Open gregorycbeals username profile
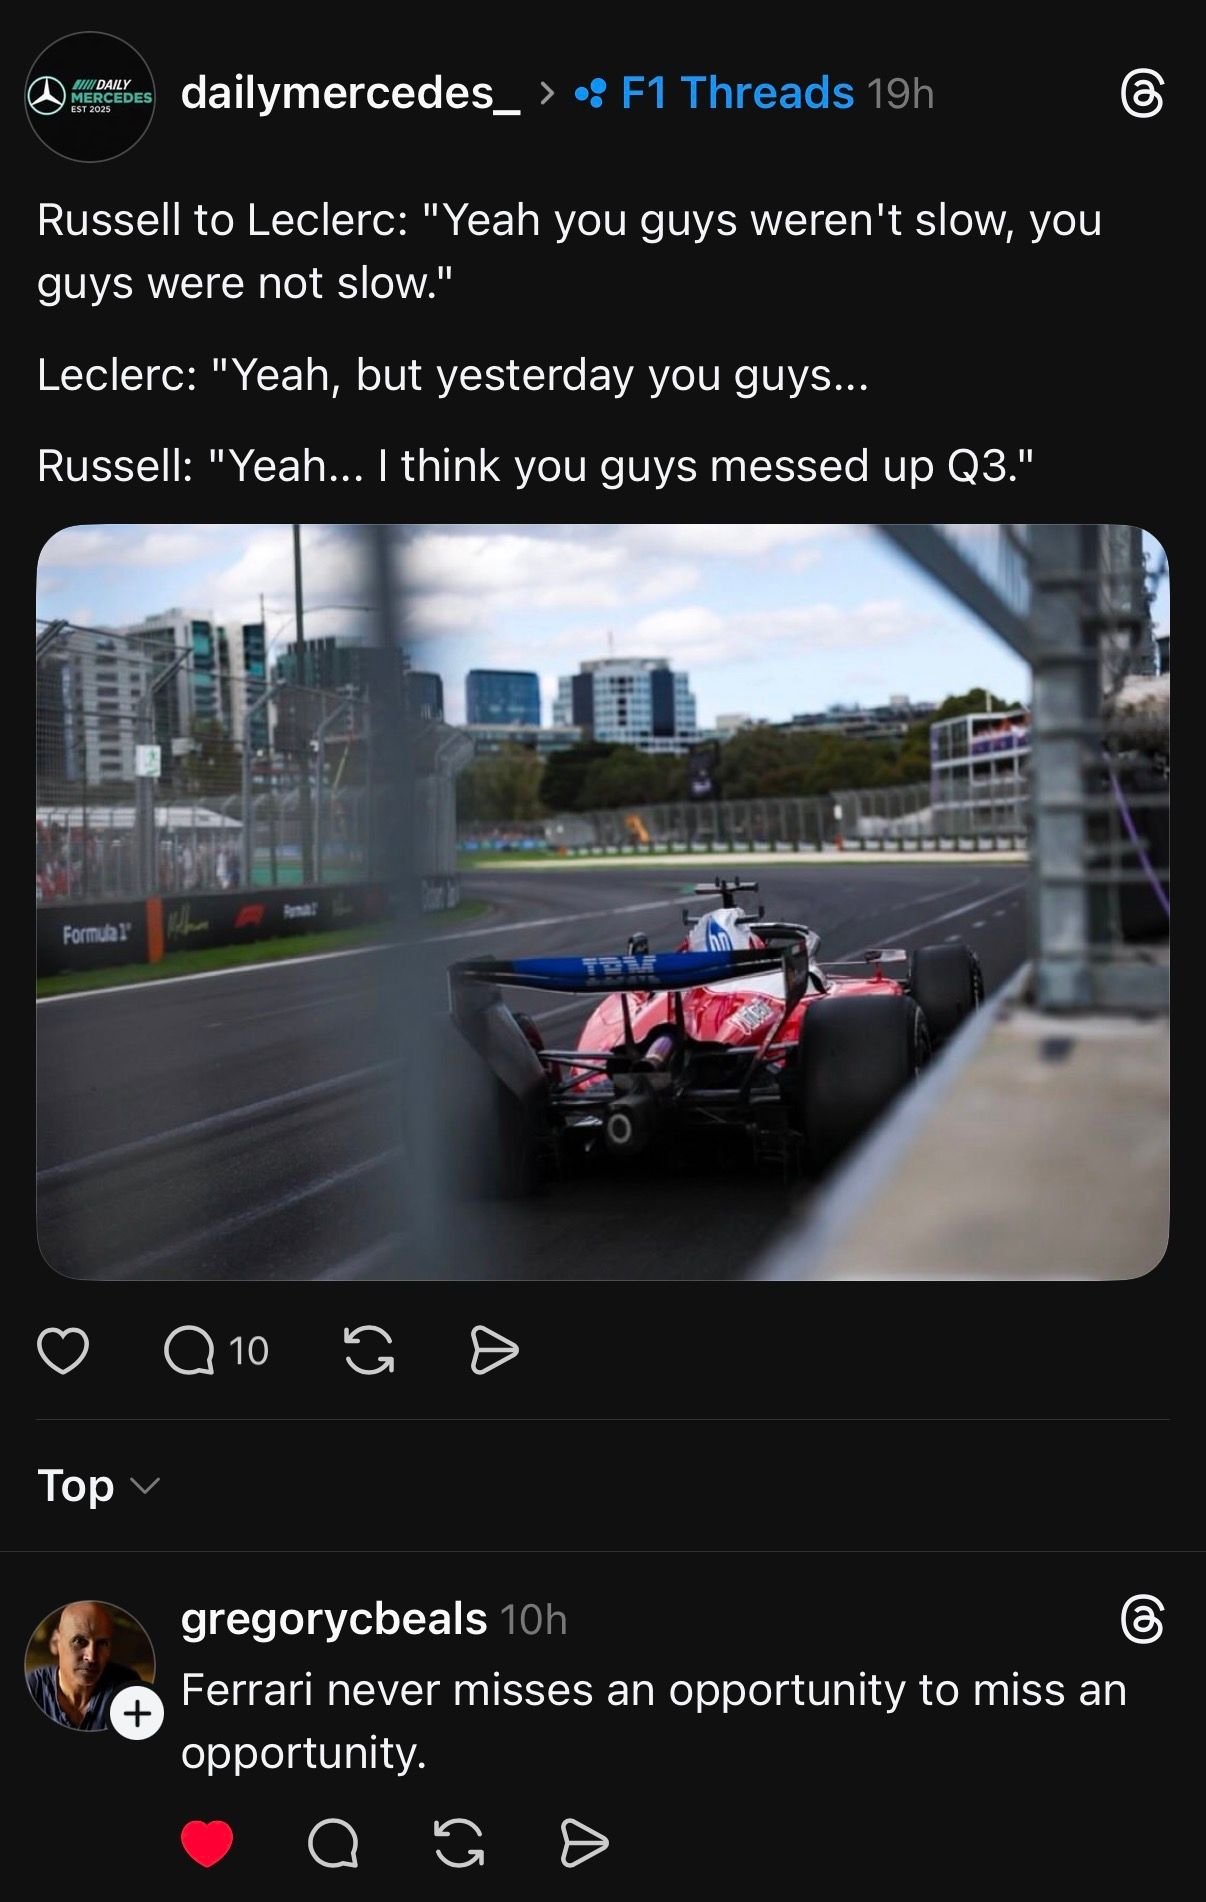The width and height of the screenshot is (1206, 1902). 334,1619
